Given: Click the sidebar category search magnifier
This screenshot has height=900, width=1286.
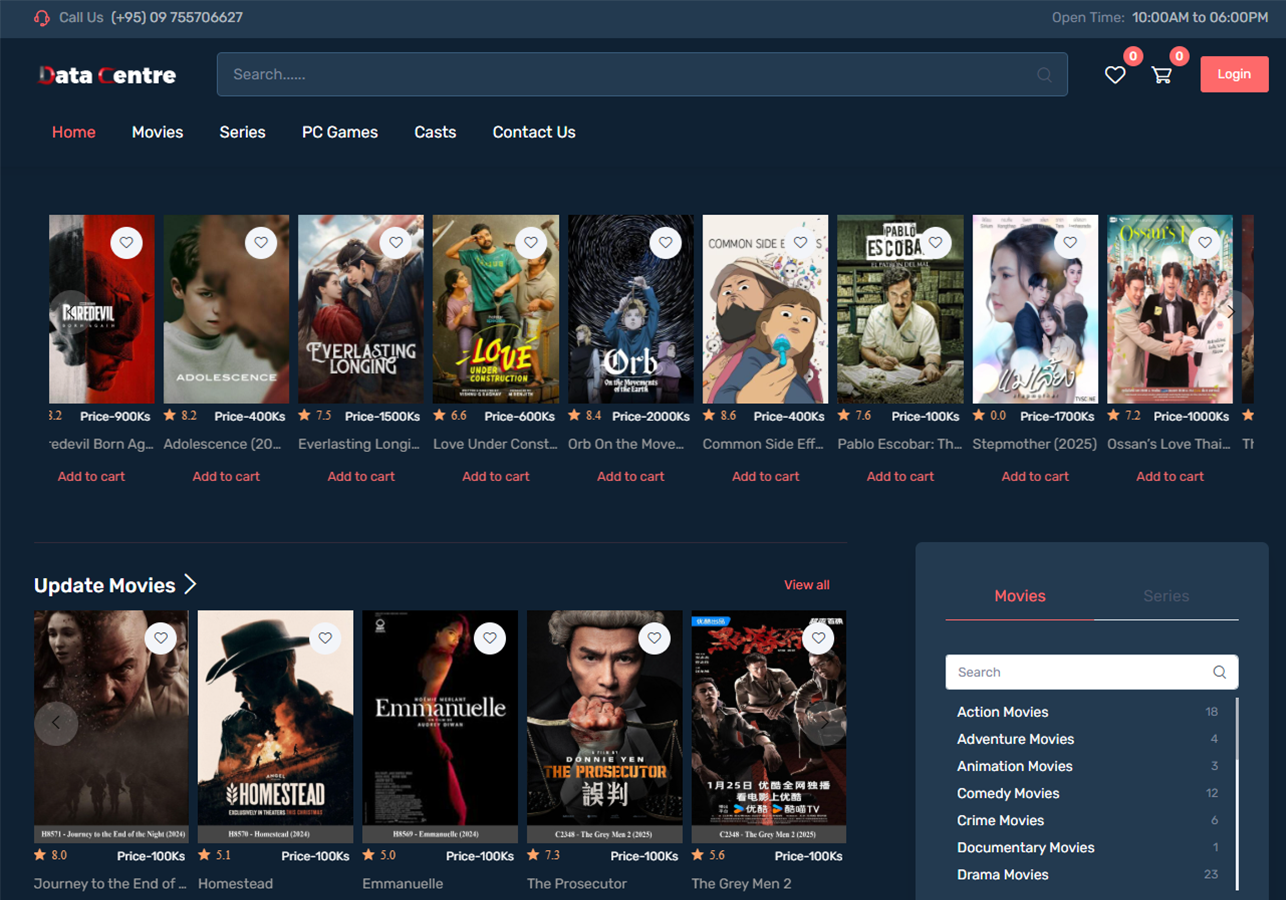Looking at the screenshot, I should pyautogui.click(x=1219, y=672).
